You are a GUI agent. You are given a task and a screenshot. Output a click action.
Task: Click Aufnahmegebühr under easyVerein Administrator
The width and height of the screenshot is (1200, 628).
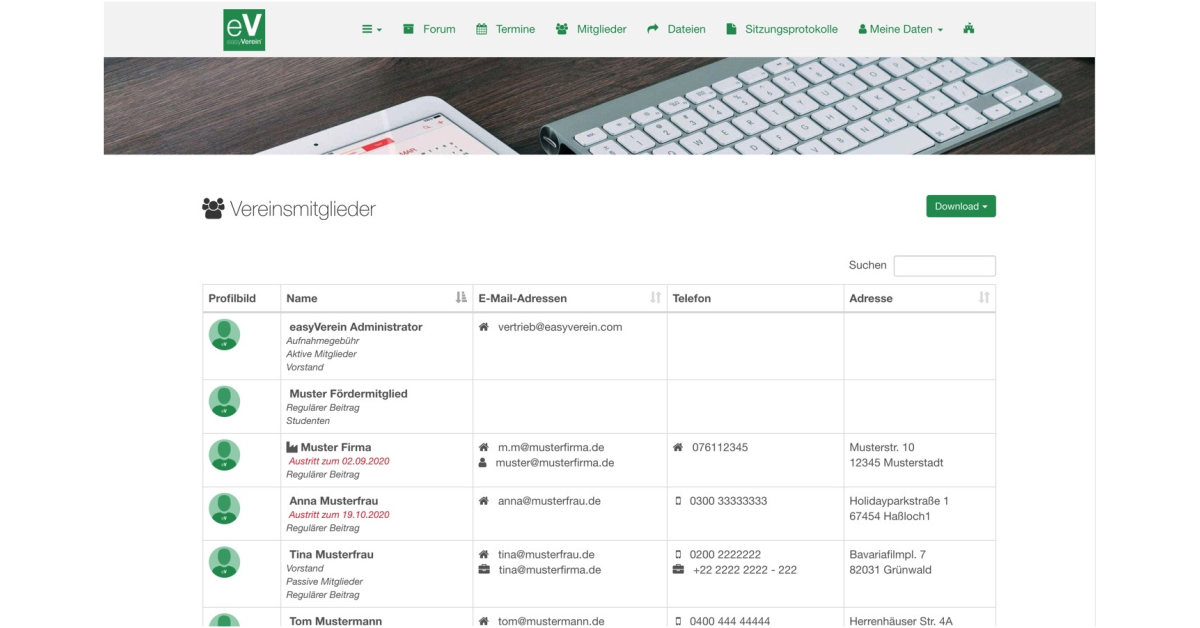point(322,341)
